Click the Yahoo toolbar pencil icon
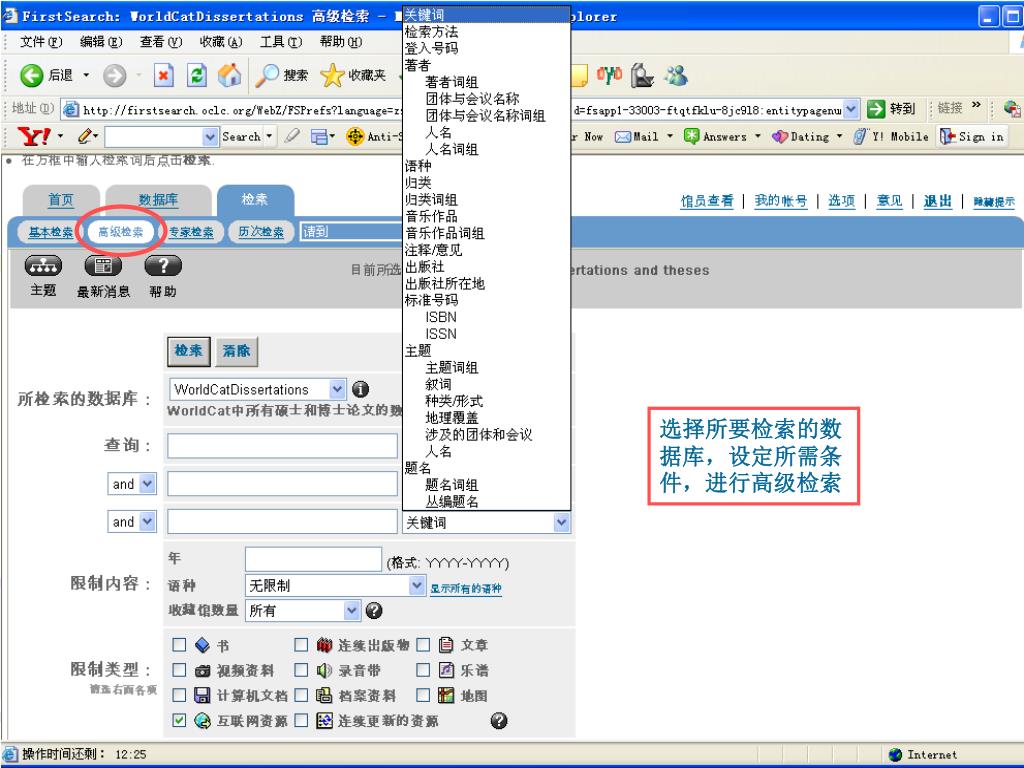Viewport: 1024px width, 768px height. coord(84,136)
